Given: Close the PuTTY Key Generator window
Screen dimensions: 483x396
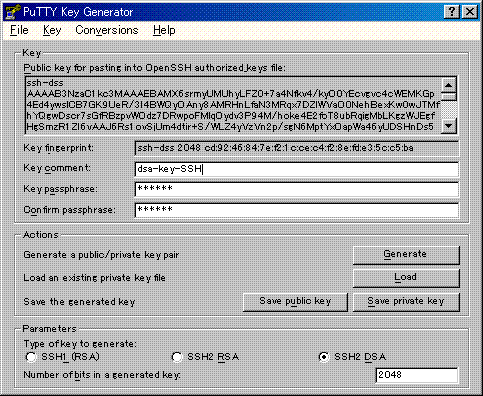Looking at the screenshot, I should click(470, 12).
